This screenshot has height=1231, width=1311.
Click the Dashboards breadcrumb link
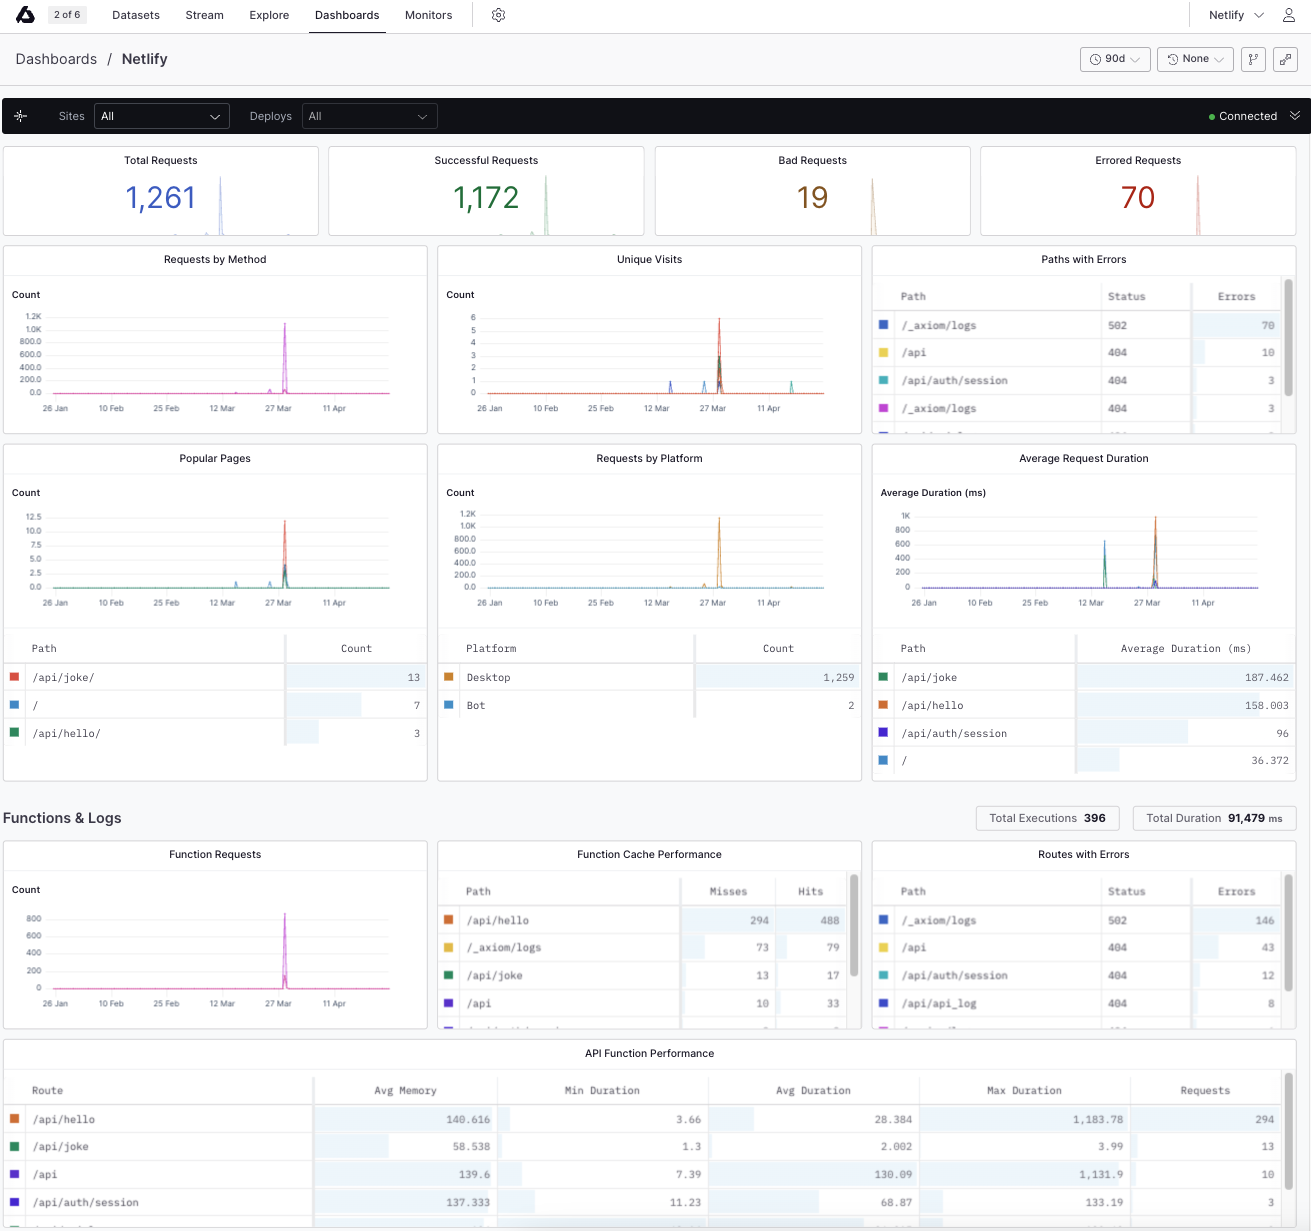tap(56, 59)
